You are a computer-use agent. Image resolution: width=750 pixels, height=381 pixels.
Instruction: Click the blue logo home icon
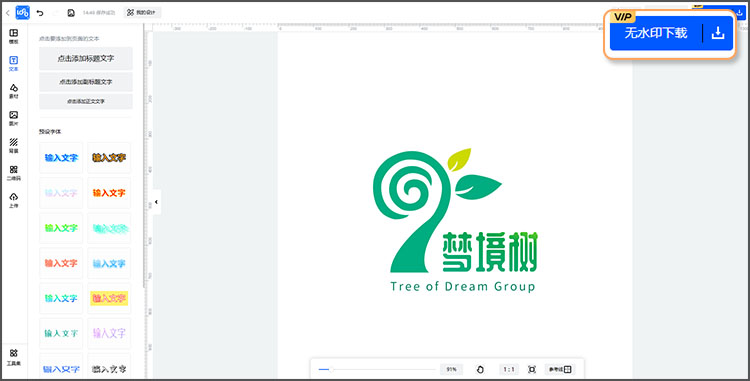point(22,13)
